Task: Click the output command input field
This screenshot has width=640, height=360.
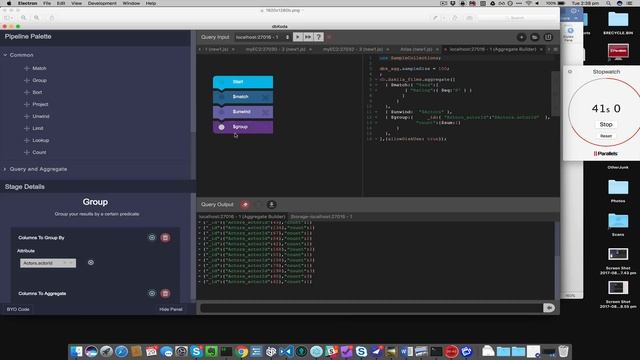Action: [371, 308]
